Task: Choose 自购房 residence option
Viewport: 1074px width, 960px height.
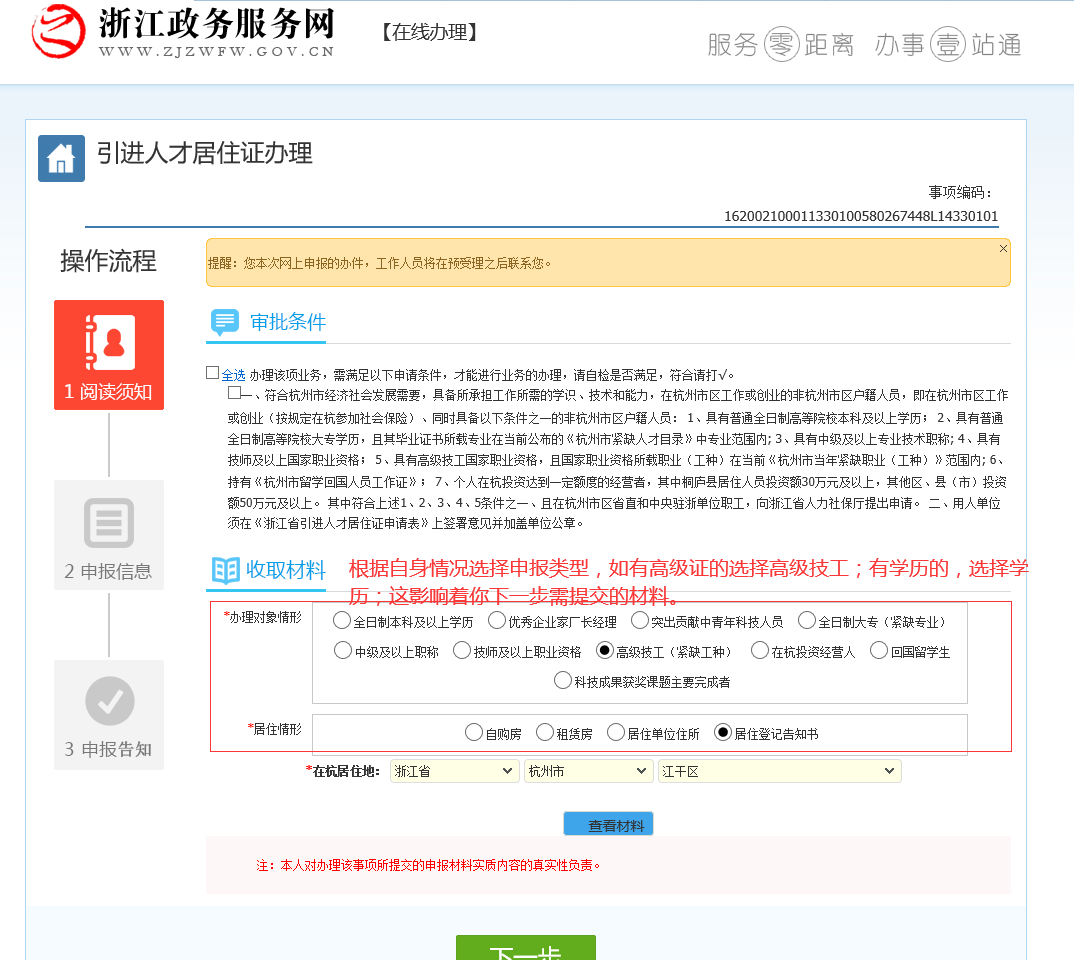Action: 473,733
